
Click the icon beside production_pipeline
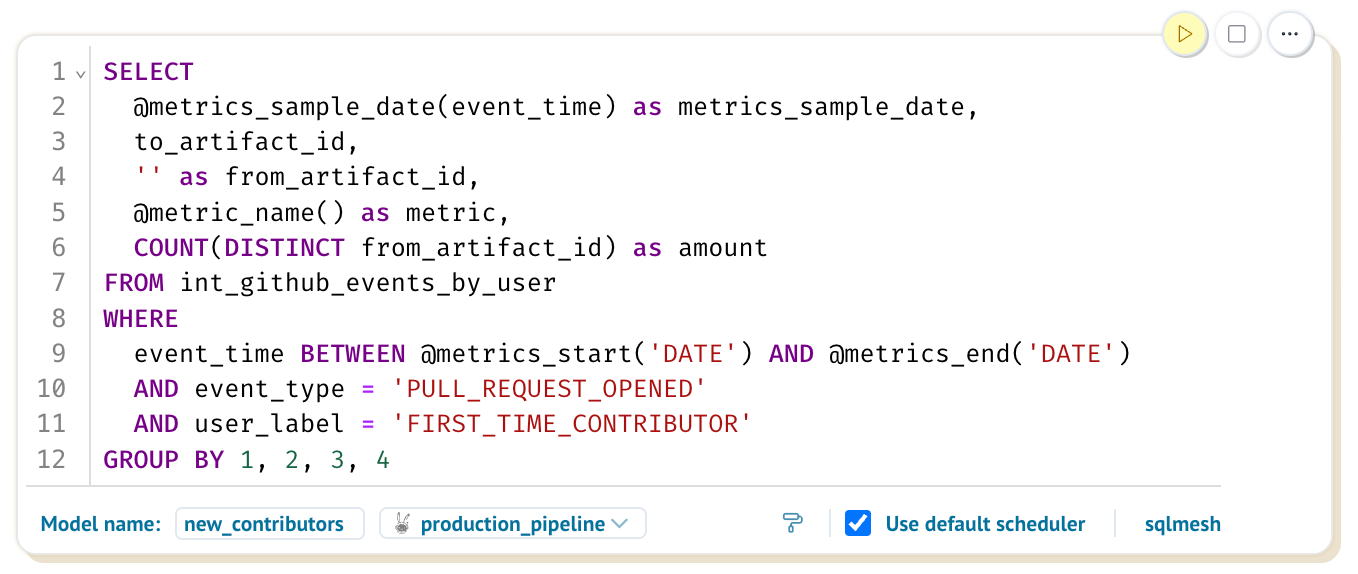click(x=402, y=524)
